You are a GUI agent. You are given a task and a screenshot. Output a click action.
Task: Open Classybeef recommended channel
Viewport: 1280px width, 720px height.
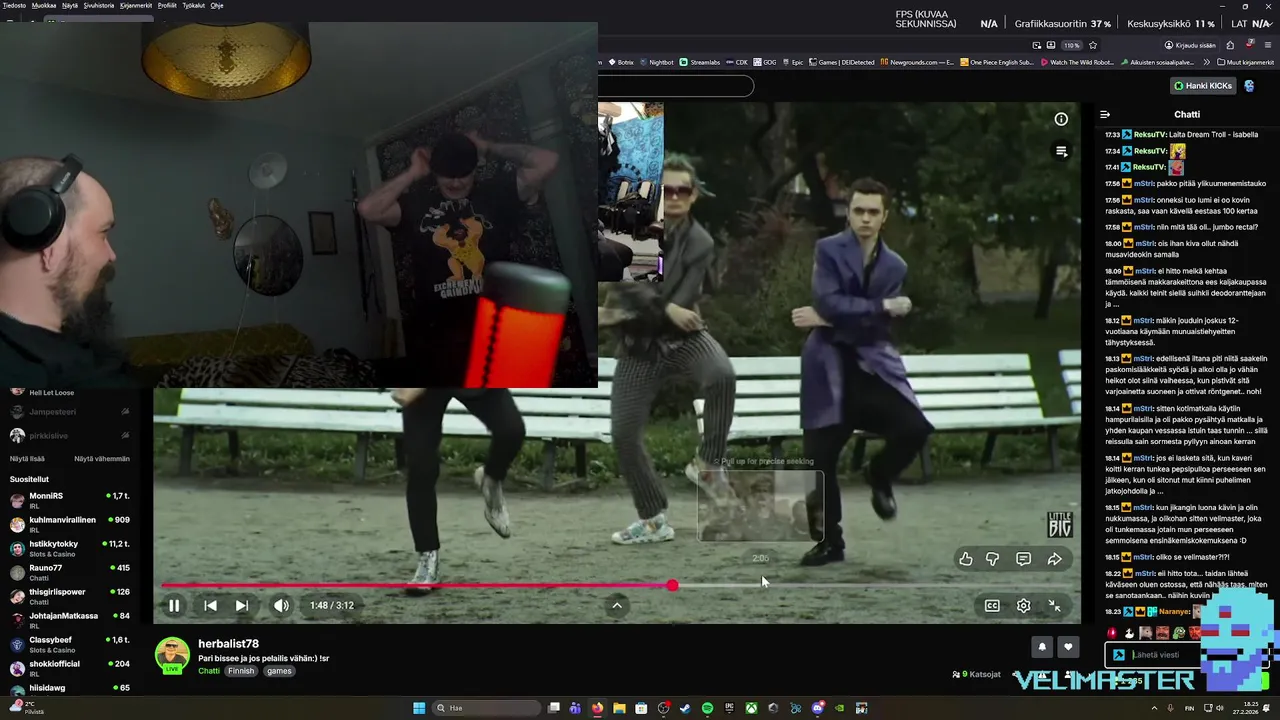(x=70, y=644)
